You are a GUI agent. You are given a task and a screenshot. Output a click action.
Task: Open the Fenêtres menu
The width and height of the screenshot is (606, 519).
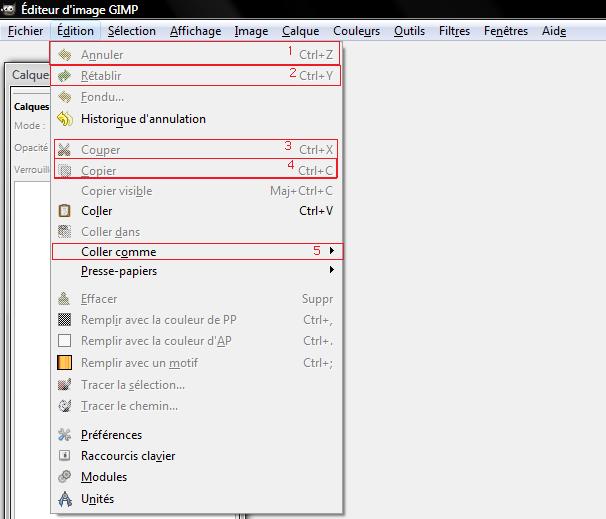pos(506,31)
